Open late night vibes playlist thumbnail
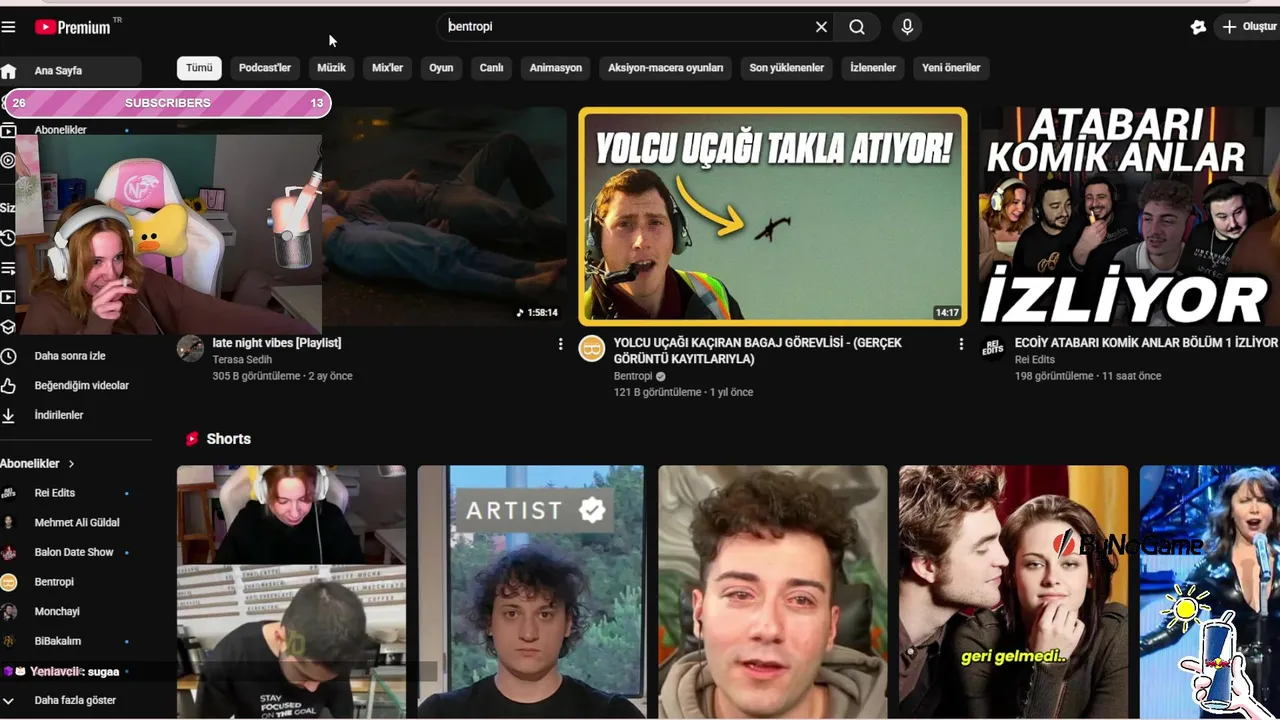Viewport: 1280px width, 720px height. coord(445,217)
